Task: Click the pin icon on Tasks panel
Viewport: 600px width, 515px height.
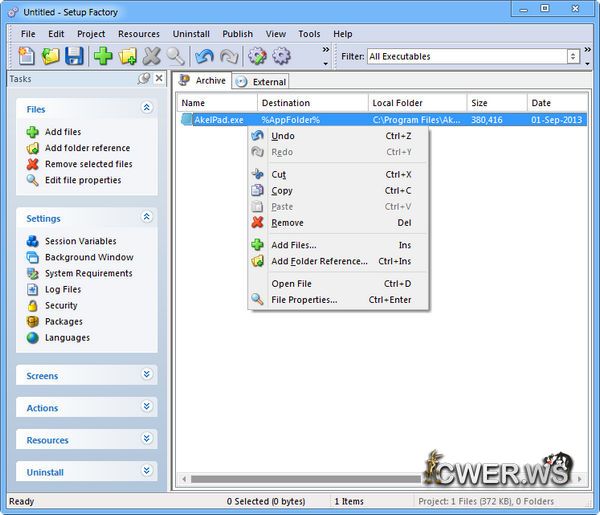Action: tap(144, 78)
